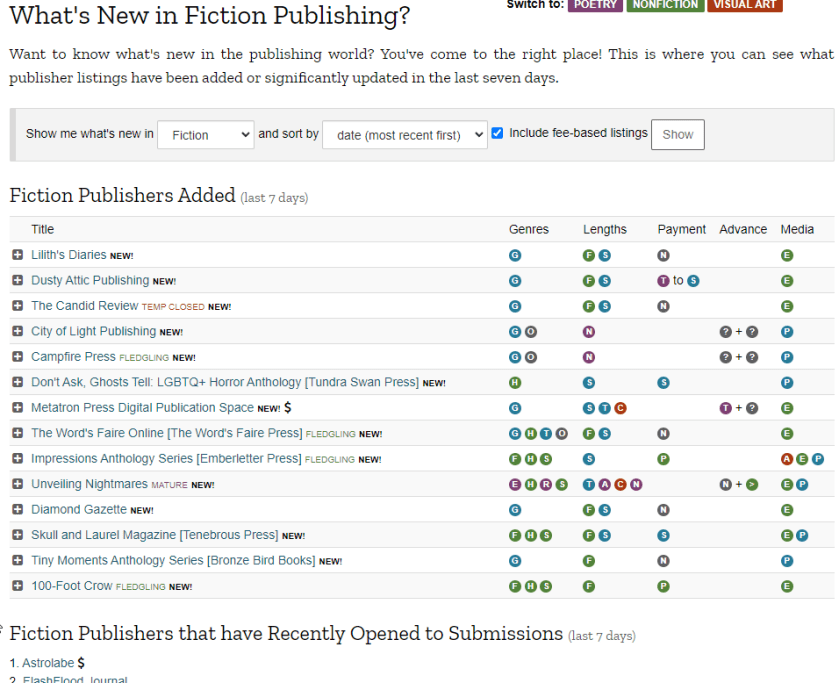Toggle Include fee-based listings checkbox
839x683 pixels.
(497, 133)
